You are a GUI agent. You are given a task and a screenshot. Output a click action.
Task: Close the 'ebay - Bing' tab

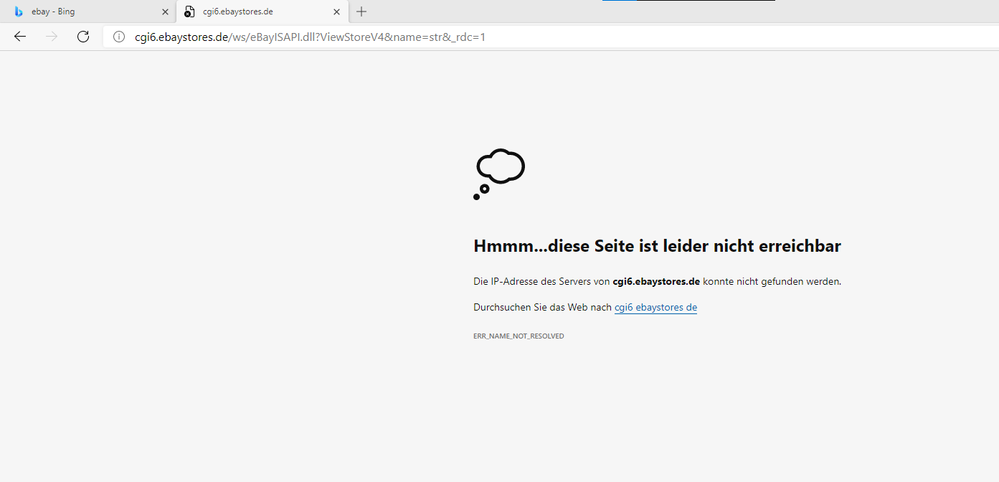[x=165, y=11]
